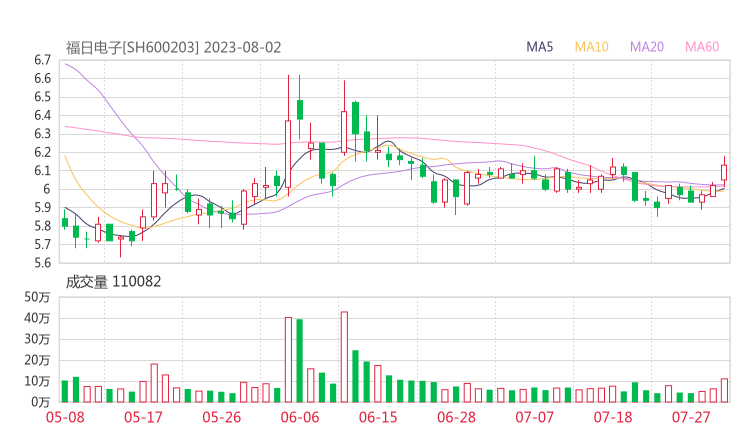Viewport: 740px width, 440px height.
Task: Click the 5.6 price axis label
Action: pyautogui.click(x=42, y=262)
